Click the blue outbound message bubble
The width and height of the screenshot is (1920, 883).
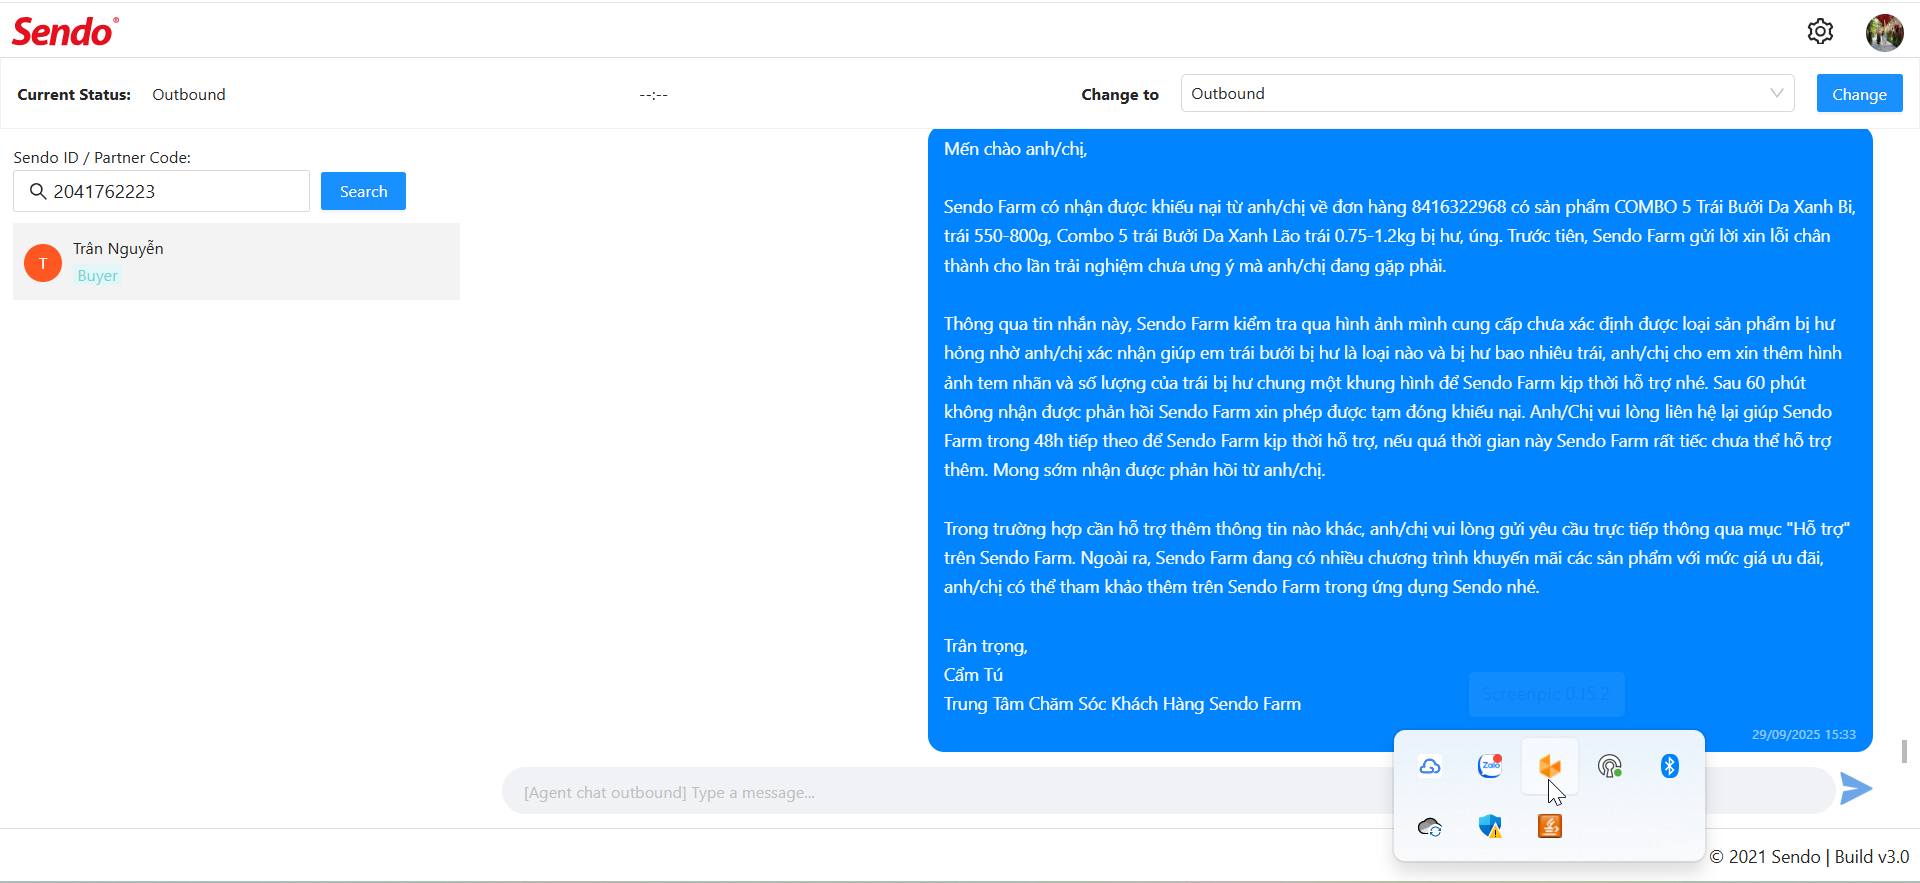pyautogui.click(x=1400, y=440)
